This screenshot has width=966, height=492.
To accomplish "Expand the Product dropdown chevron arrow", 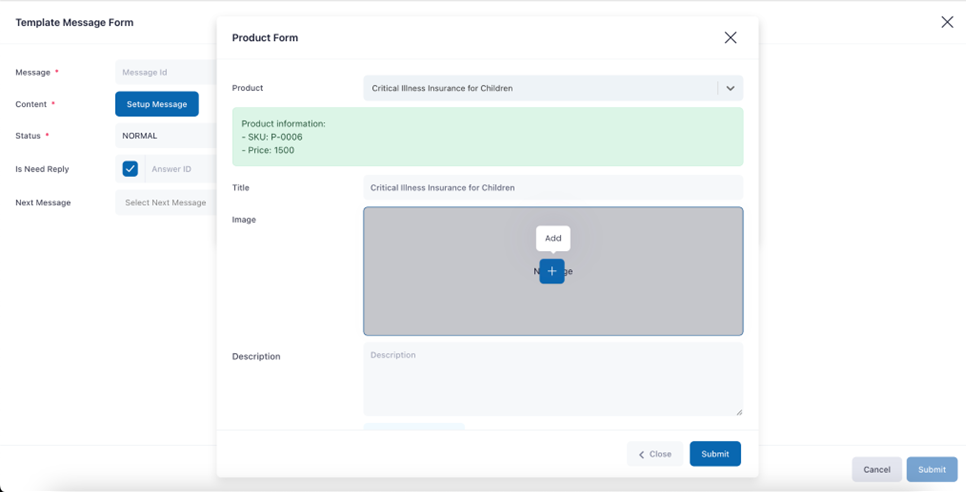I will pos(730,88).
